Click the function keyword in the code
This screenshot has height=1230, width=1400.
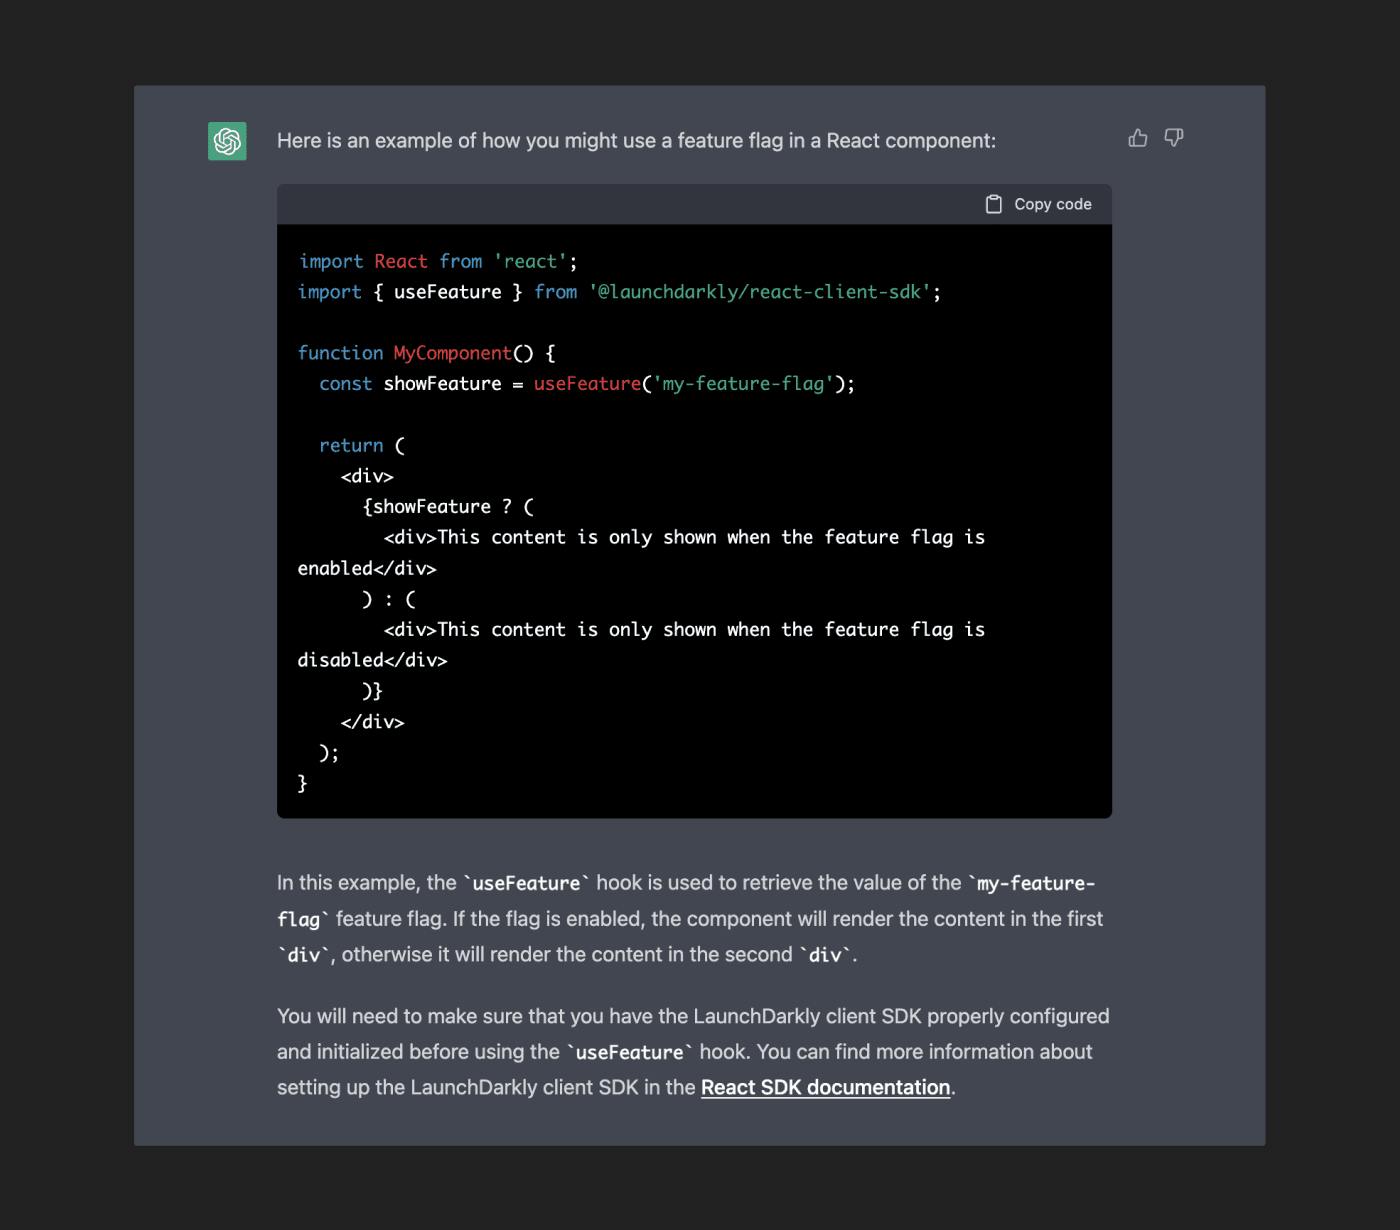pos(340,353)
